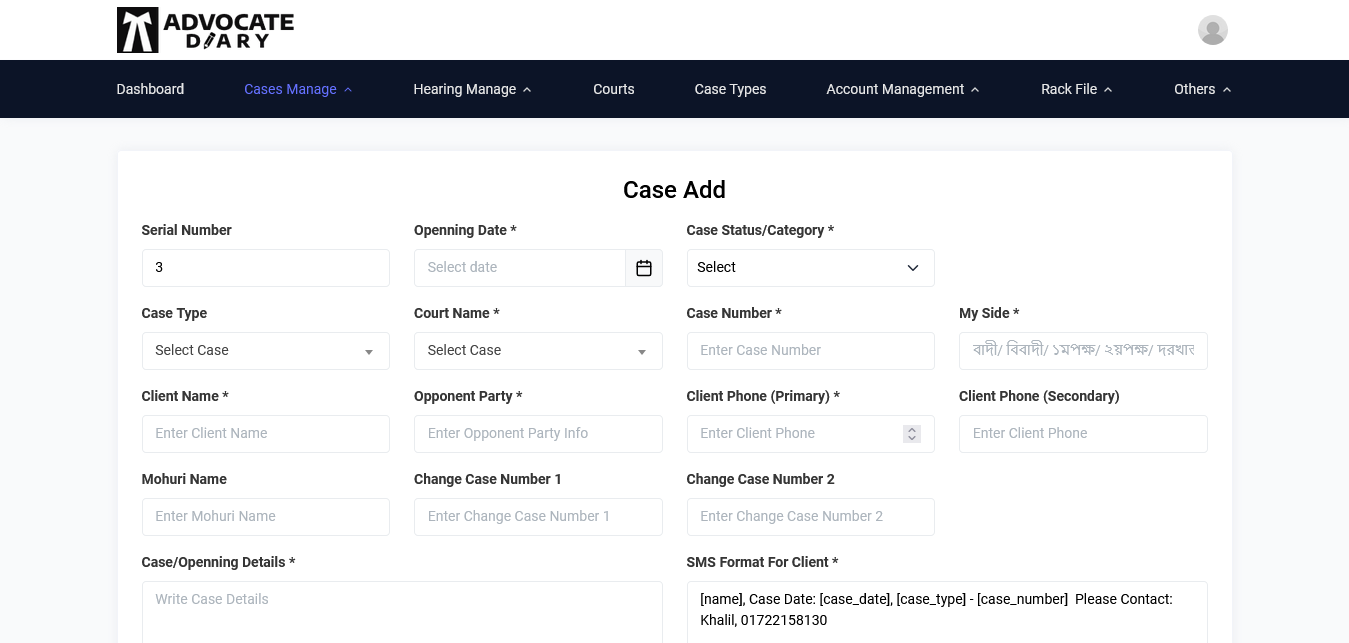Viewport: 1349px width, 643px height.
Task: Expand the Cases Manage menu
Action: [297, 89]
